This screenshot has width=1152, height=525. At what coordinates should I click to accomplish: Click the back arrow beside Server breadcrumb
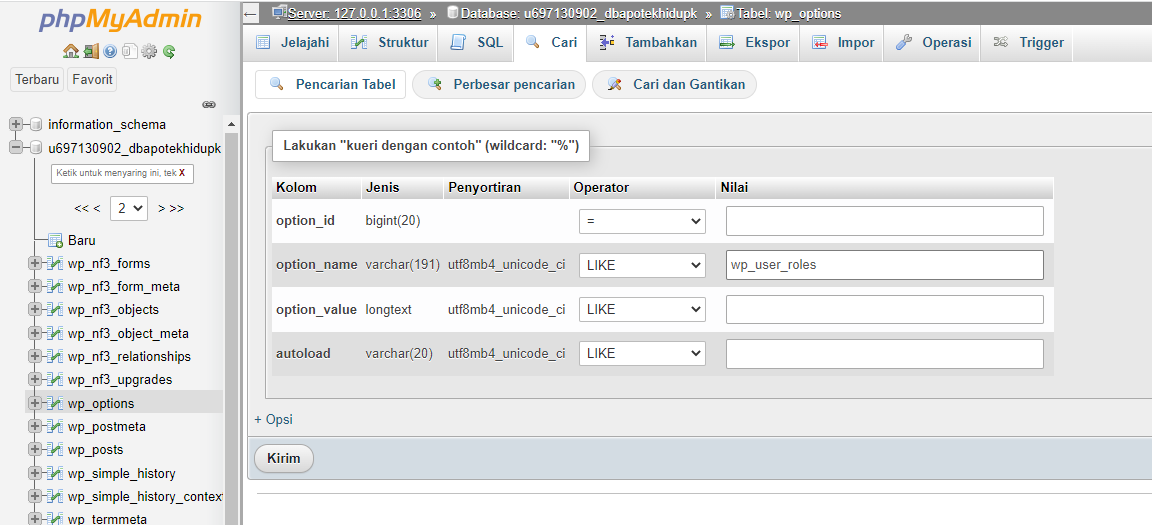251,13
